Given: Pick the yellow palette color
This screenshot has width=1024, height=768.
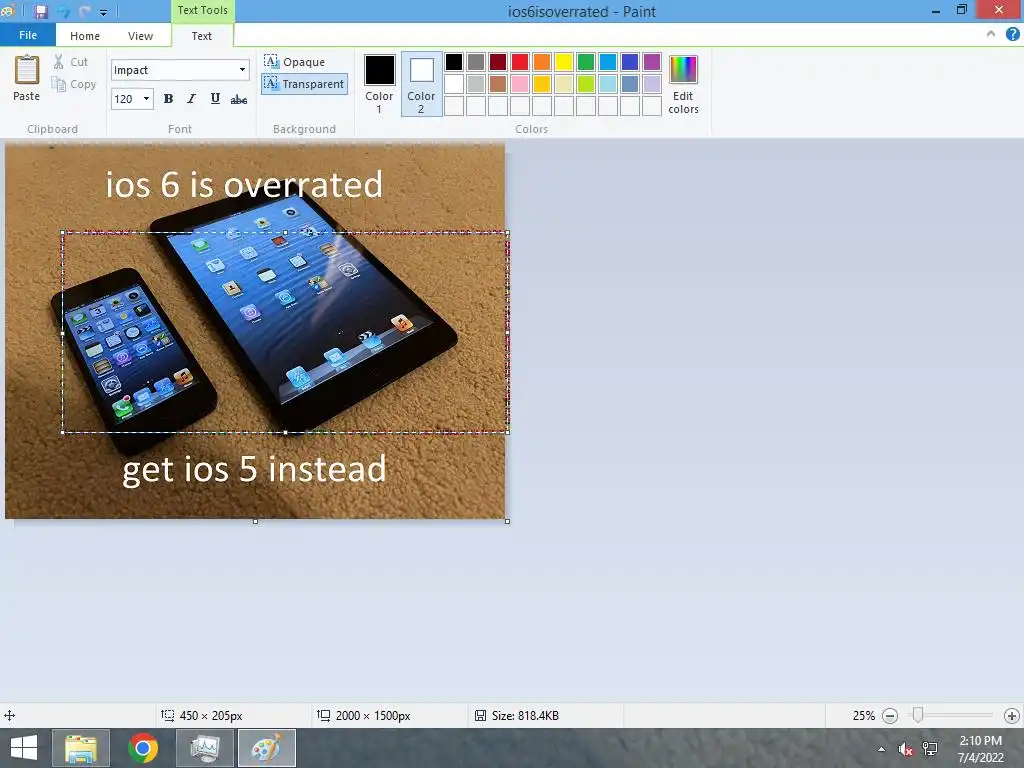Looking at the screenshot, I should 564,62.
